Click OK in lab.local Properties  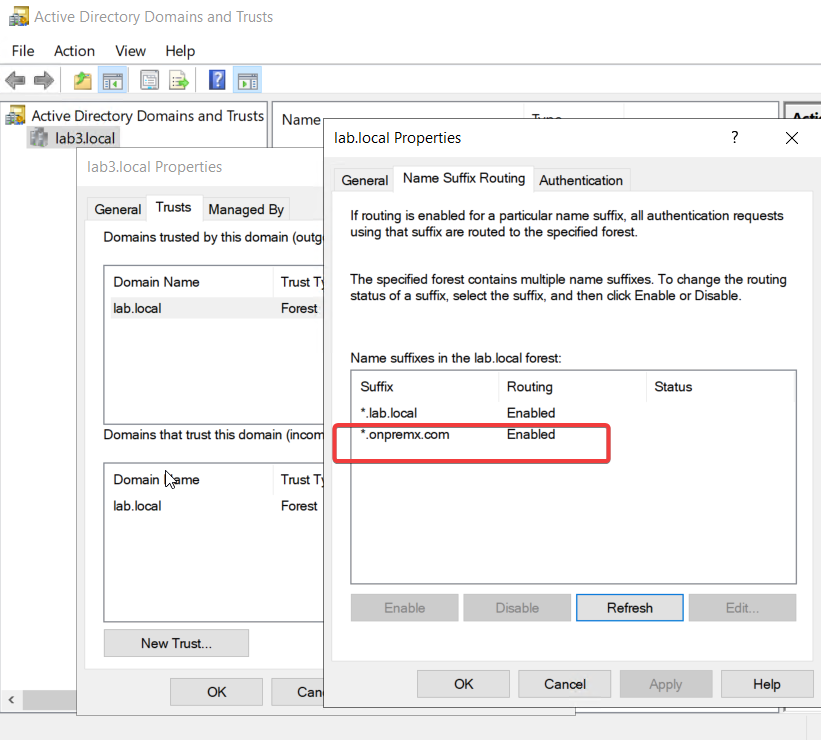[463, 684]
